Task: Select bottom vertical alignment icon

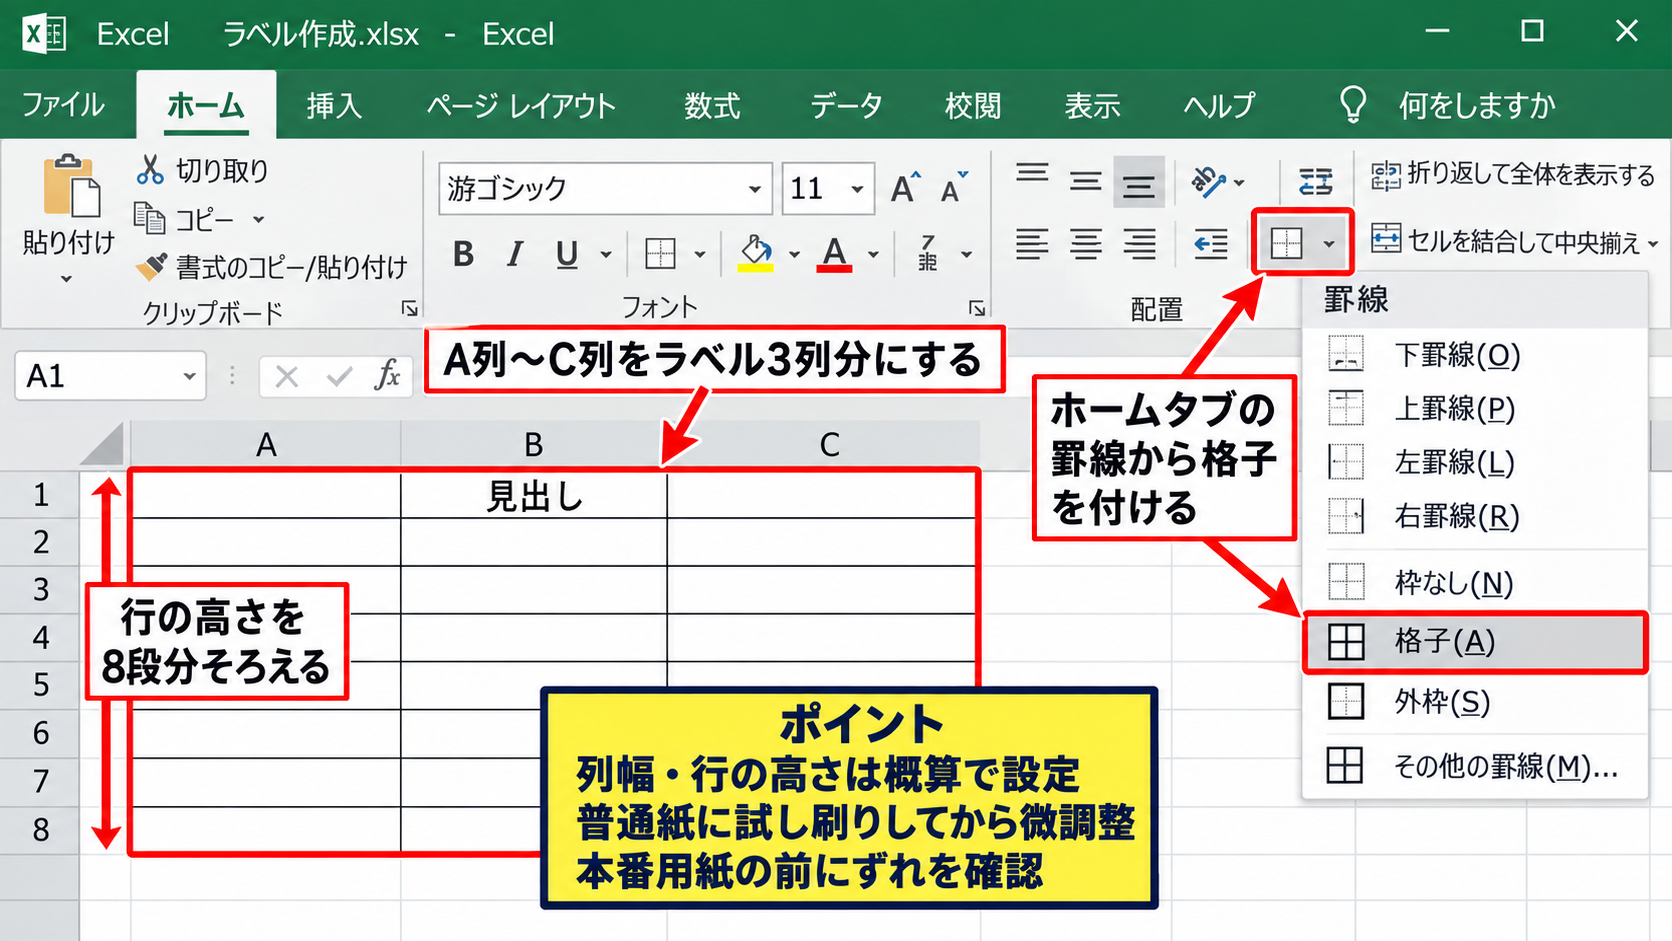Action: 1138,183
